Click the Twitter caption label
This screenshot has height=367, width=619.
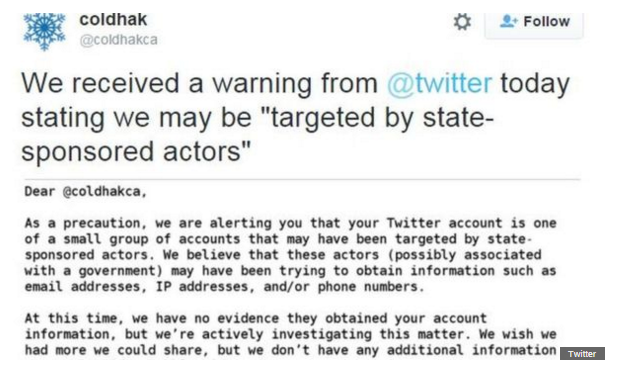pos(582,354)
